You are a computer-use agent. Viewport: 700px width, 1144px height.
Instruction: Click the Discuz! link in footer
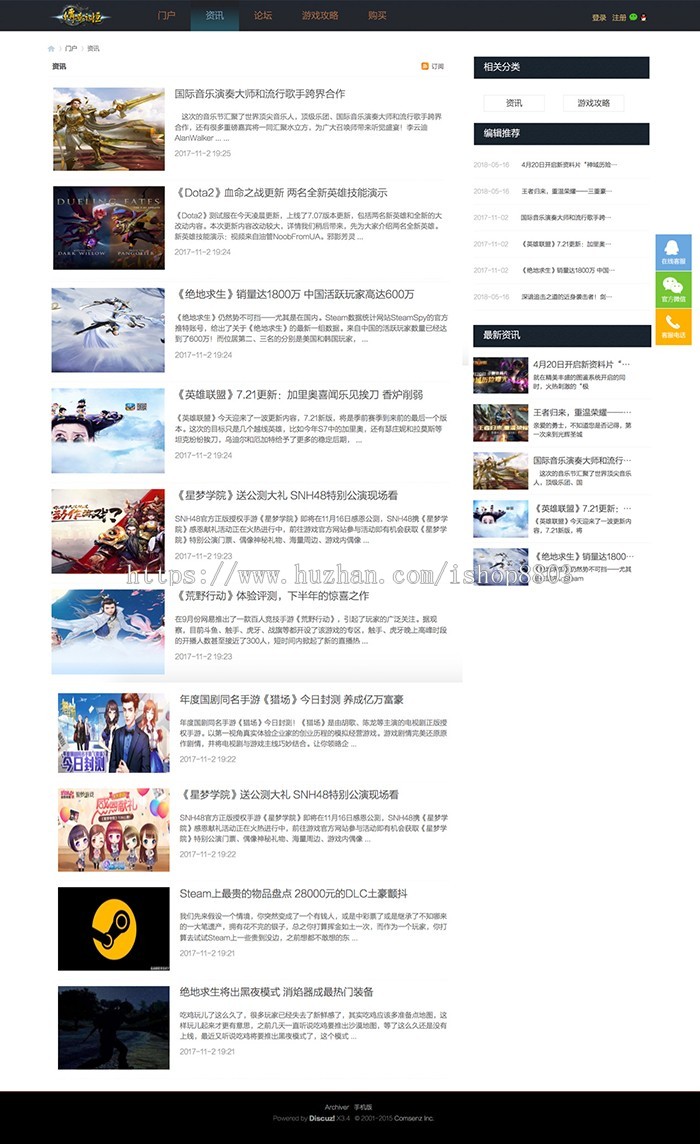click(321, 1118)
